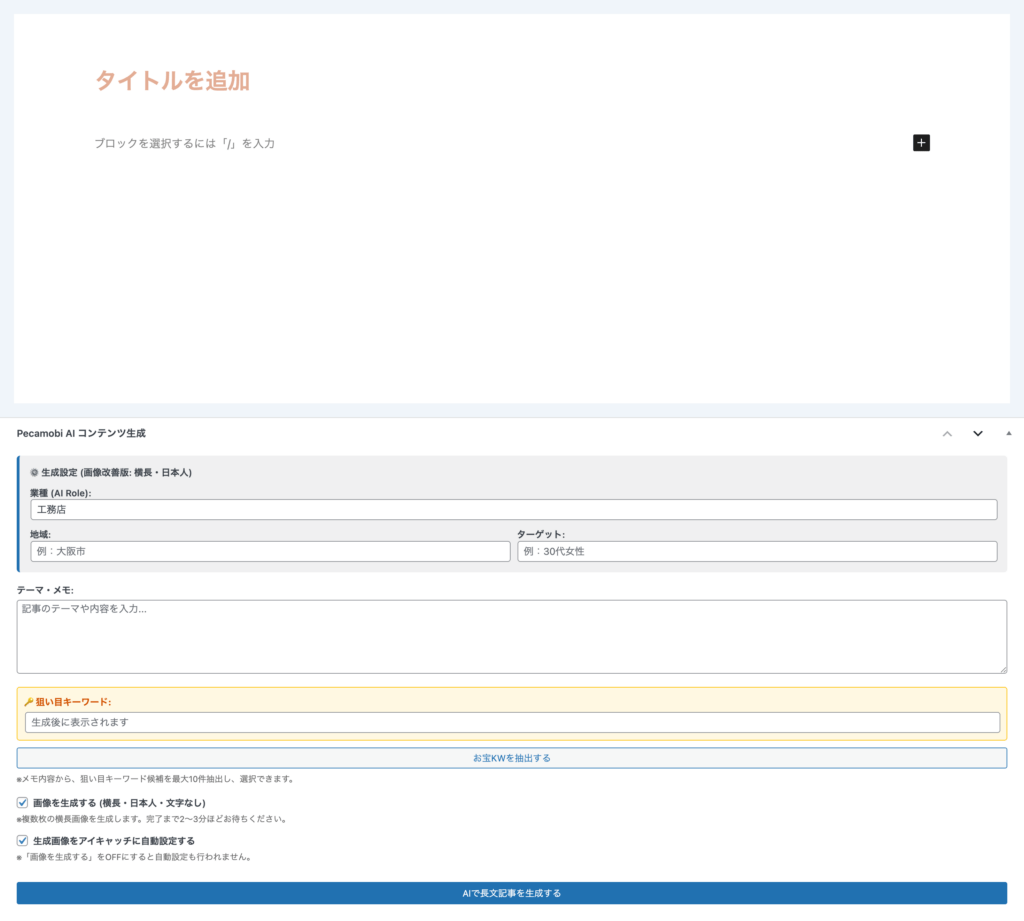Image resolution: width=1024 pixels, height=921 pixels.
Task: Click the 画像を生成する (横長・日本人・文字なし) label text
Action: [x=119, y=802]
